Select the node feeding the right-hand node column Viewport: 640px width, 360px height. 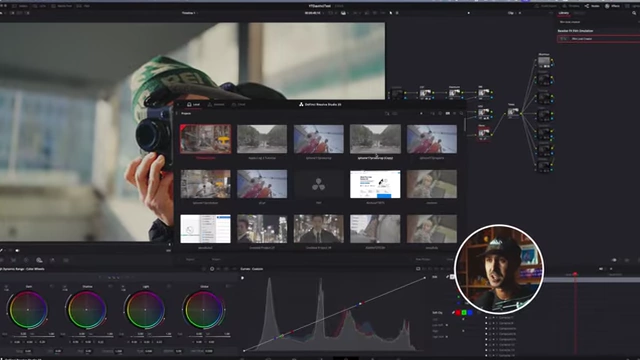[513, 112]
